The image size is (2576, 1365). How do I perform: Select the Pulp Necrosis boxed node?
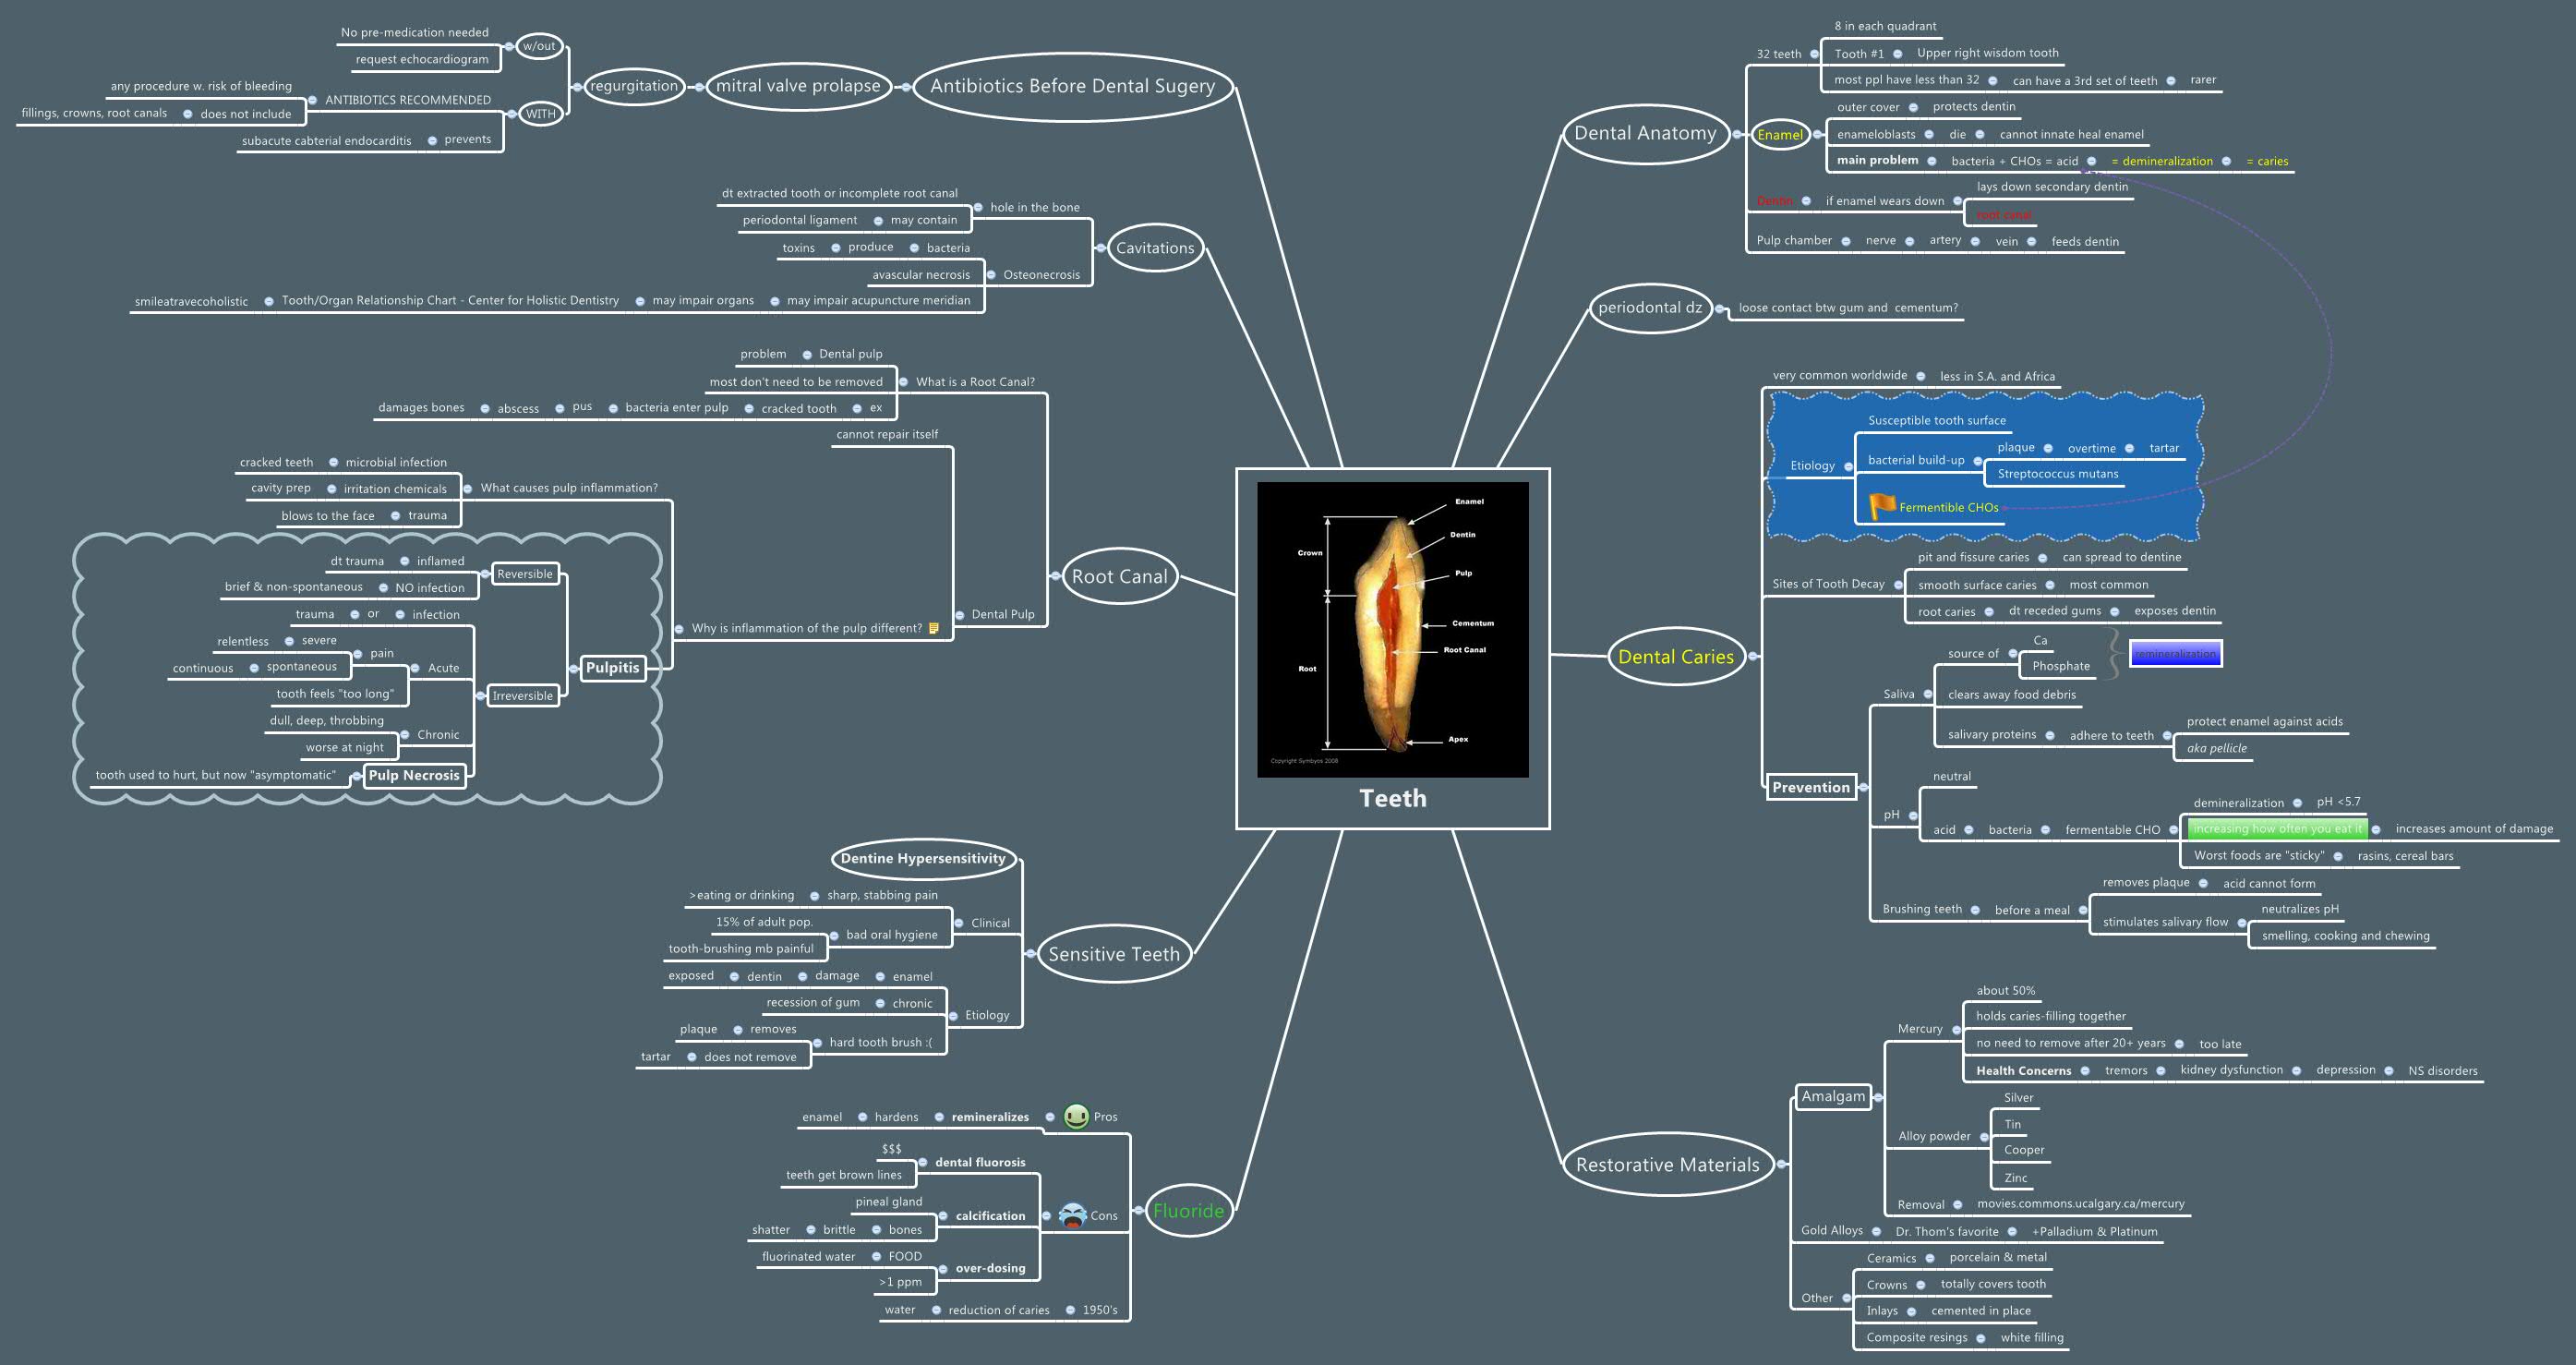414,775
